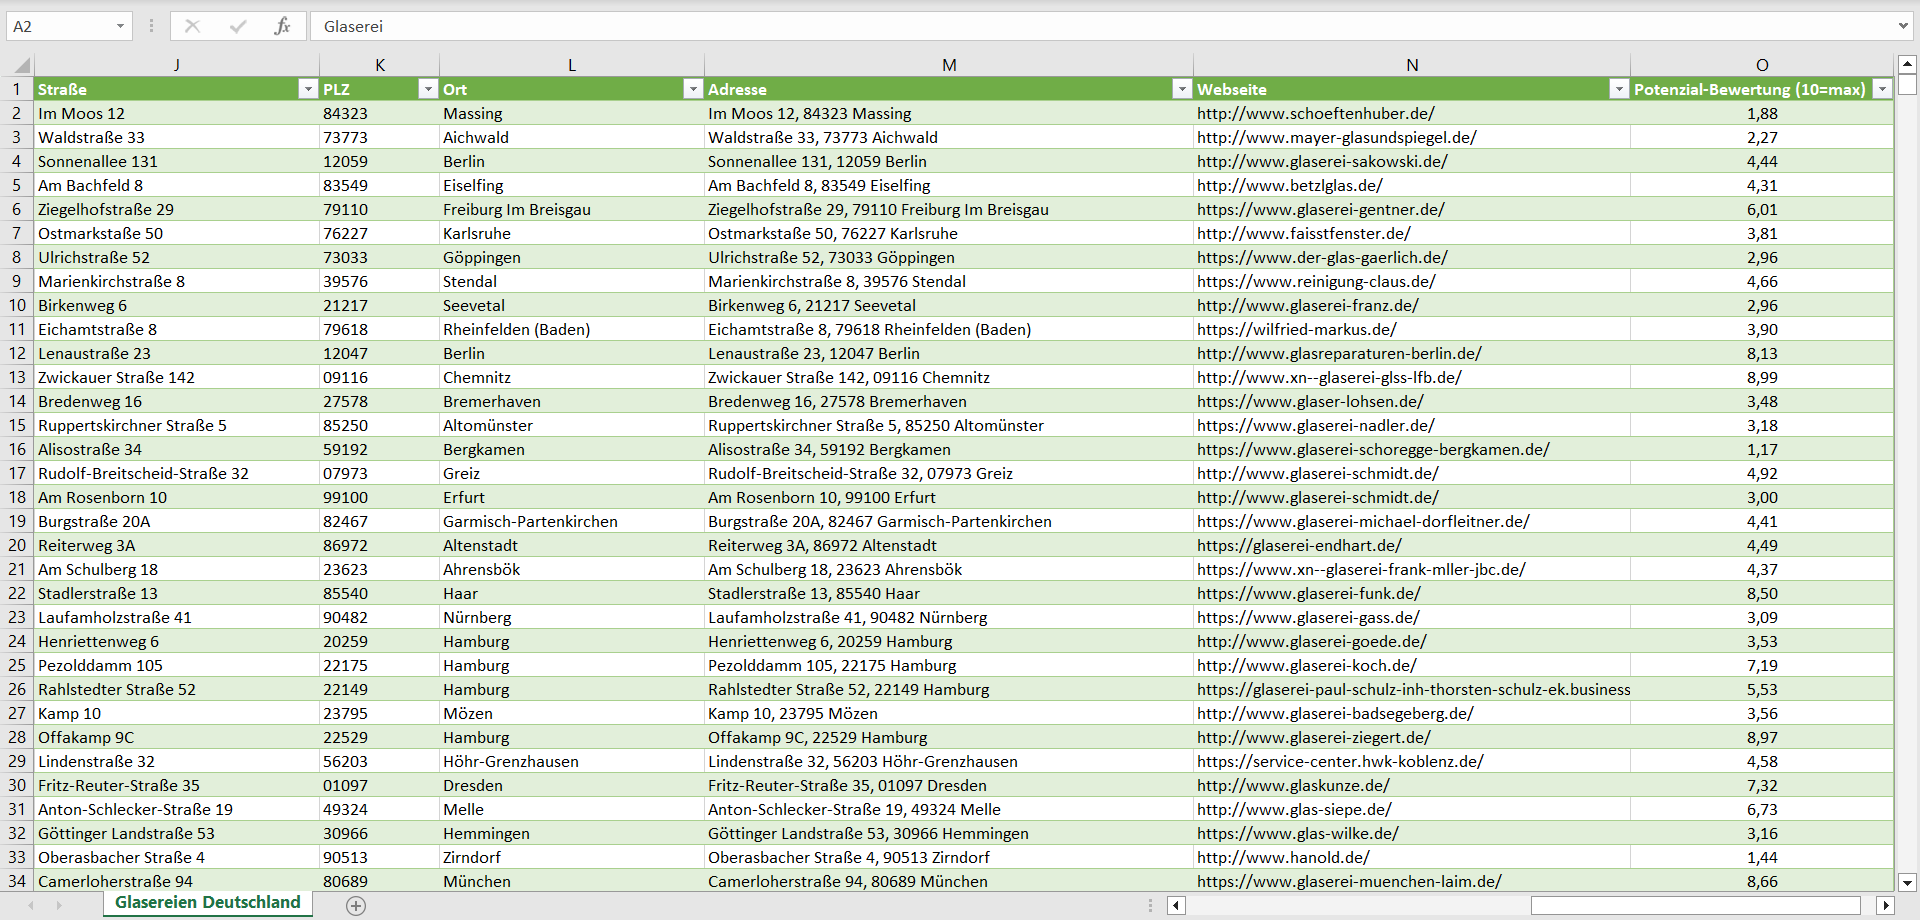
Task: Switch to the Glasereien Deutschland sheet tab
Action: point(206,902)
